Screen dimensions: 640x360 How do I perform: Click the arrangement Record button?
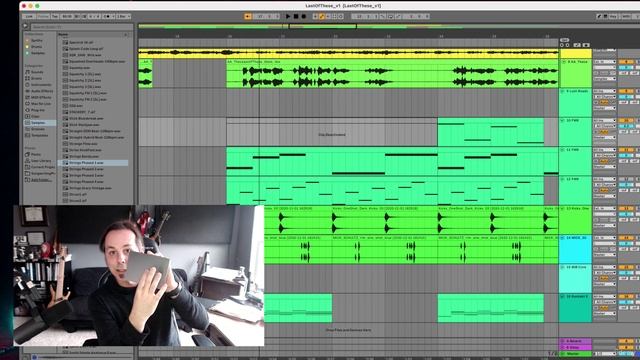[304, 16]
